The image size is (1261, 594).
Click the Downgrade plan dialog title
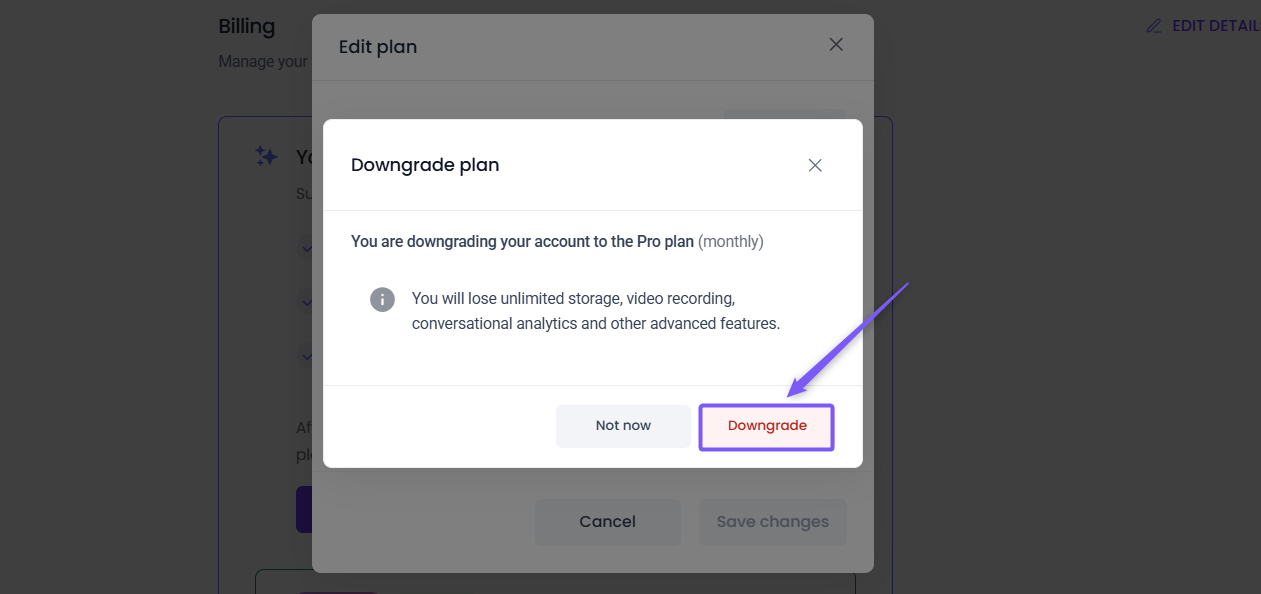425,165
